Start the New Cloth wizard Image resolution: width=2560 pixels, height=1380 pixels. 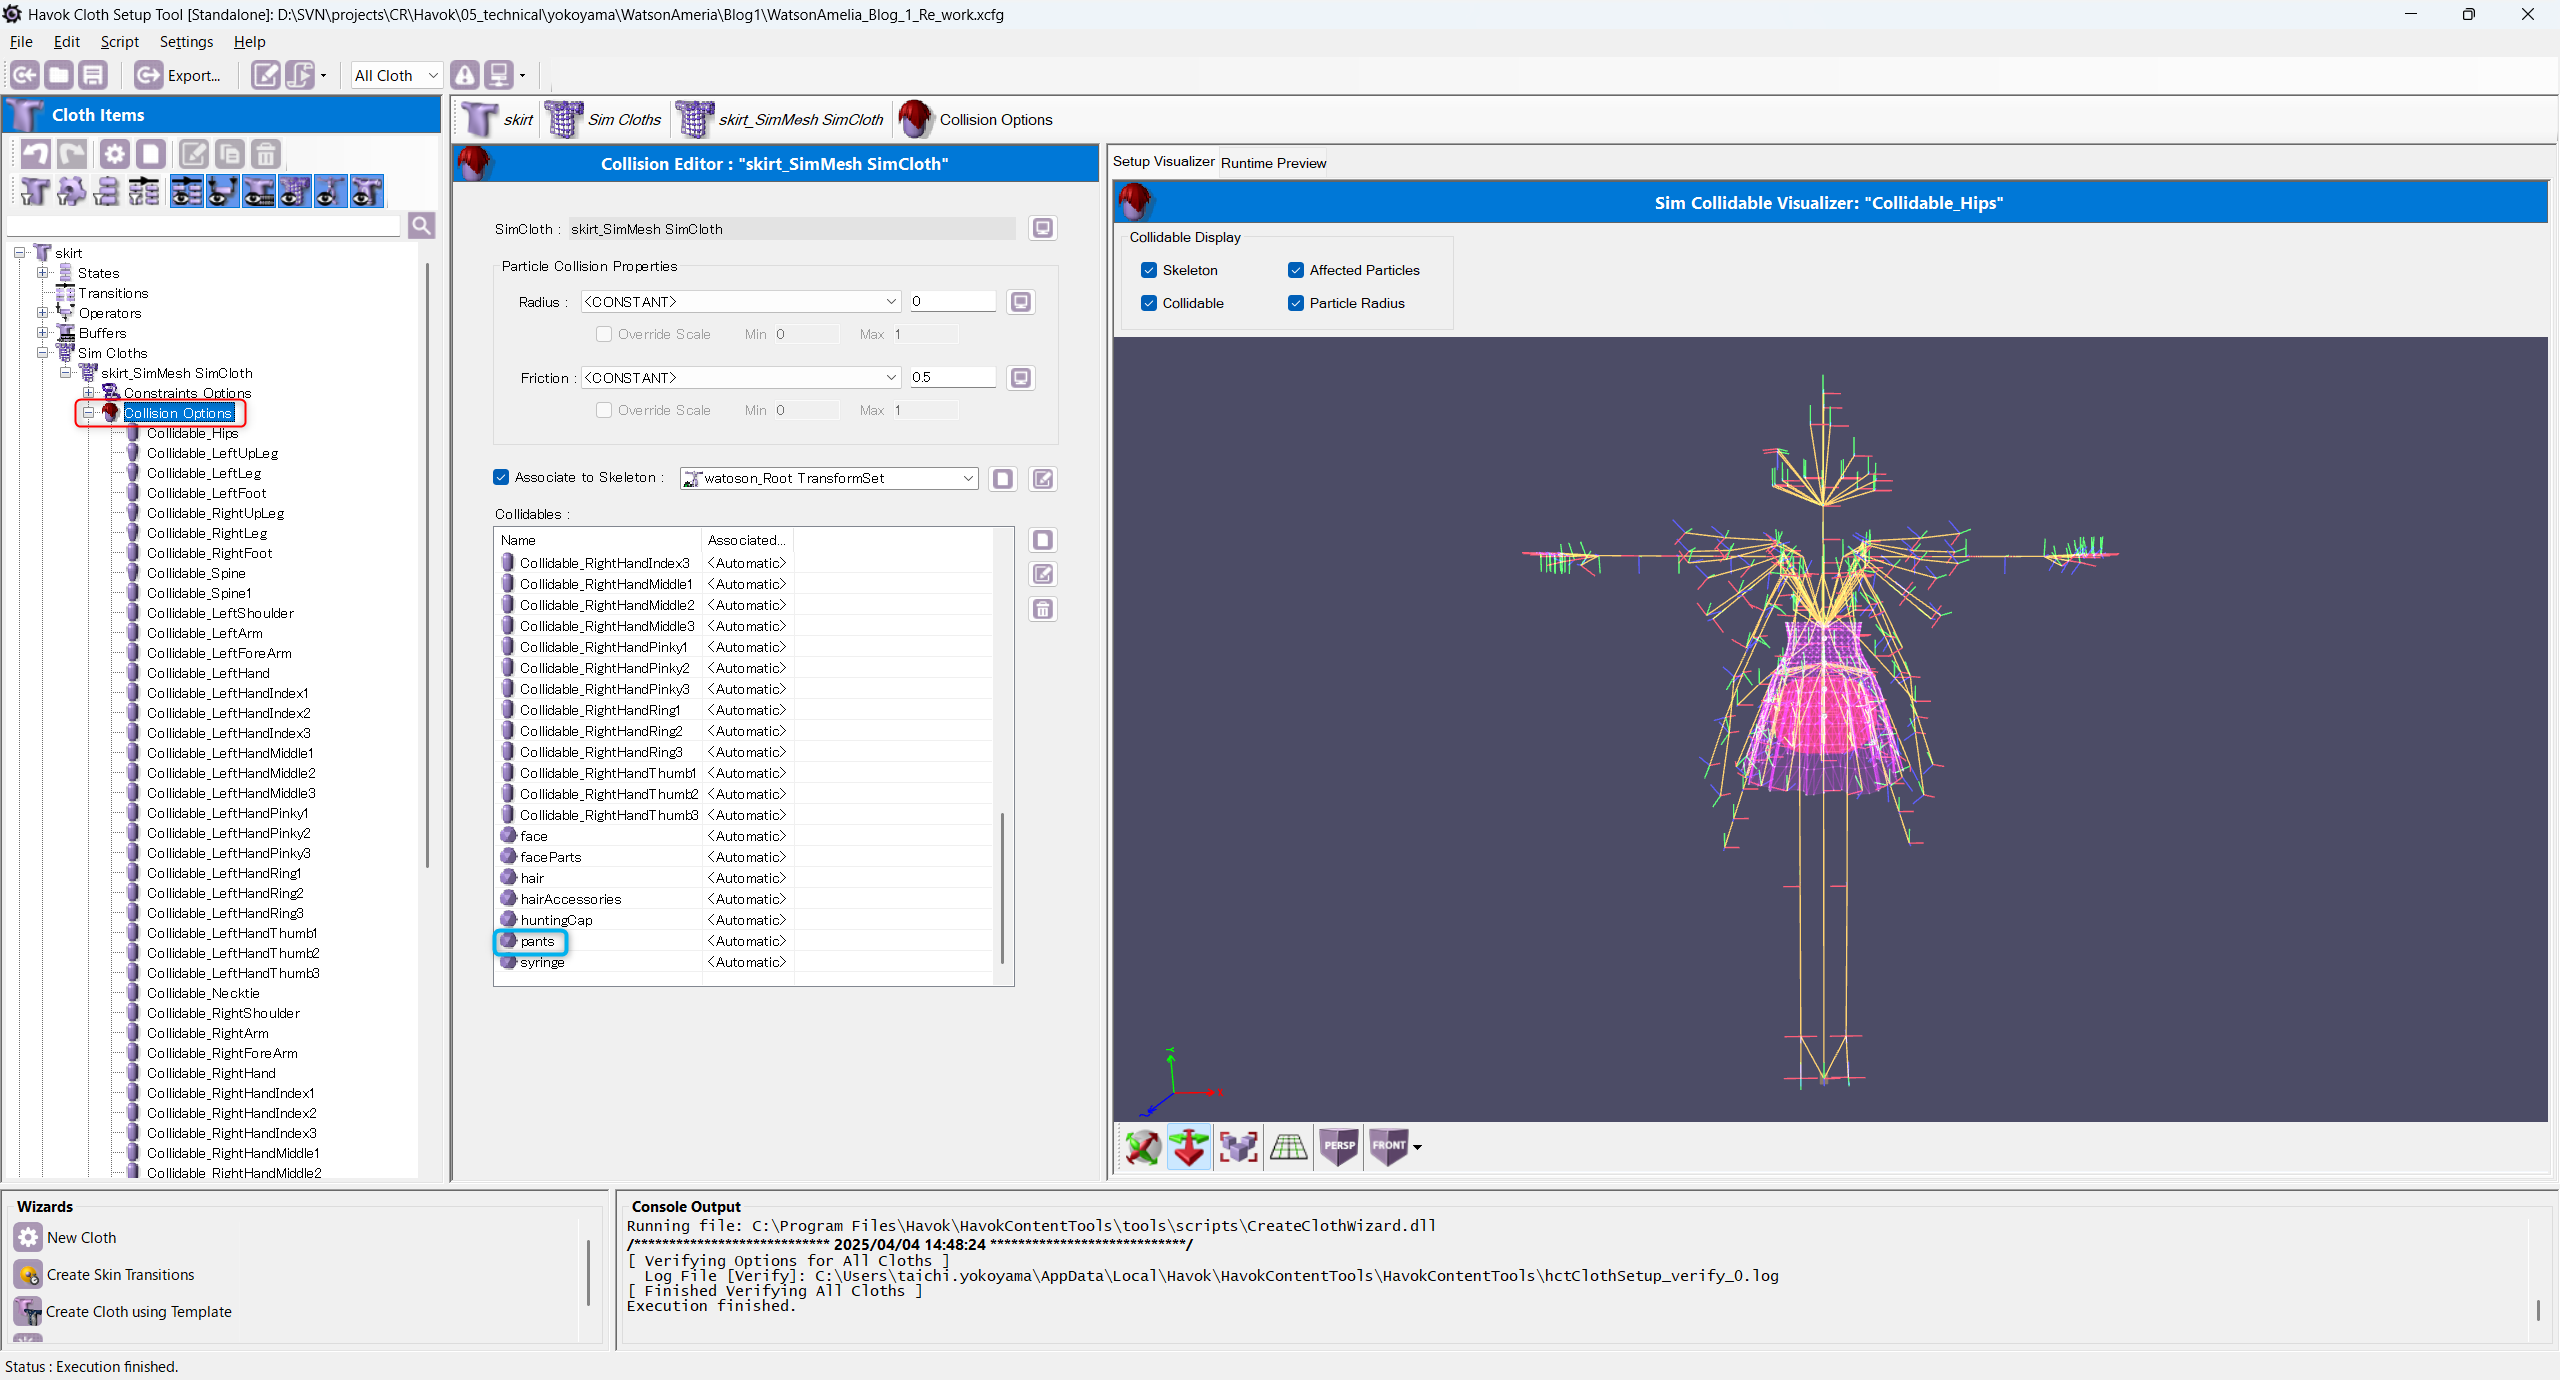[66, 1238]
